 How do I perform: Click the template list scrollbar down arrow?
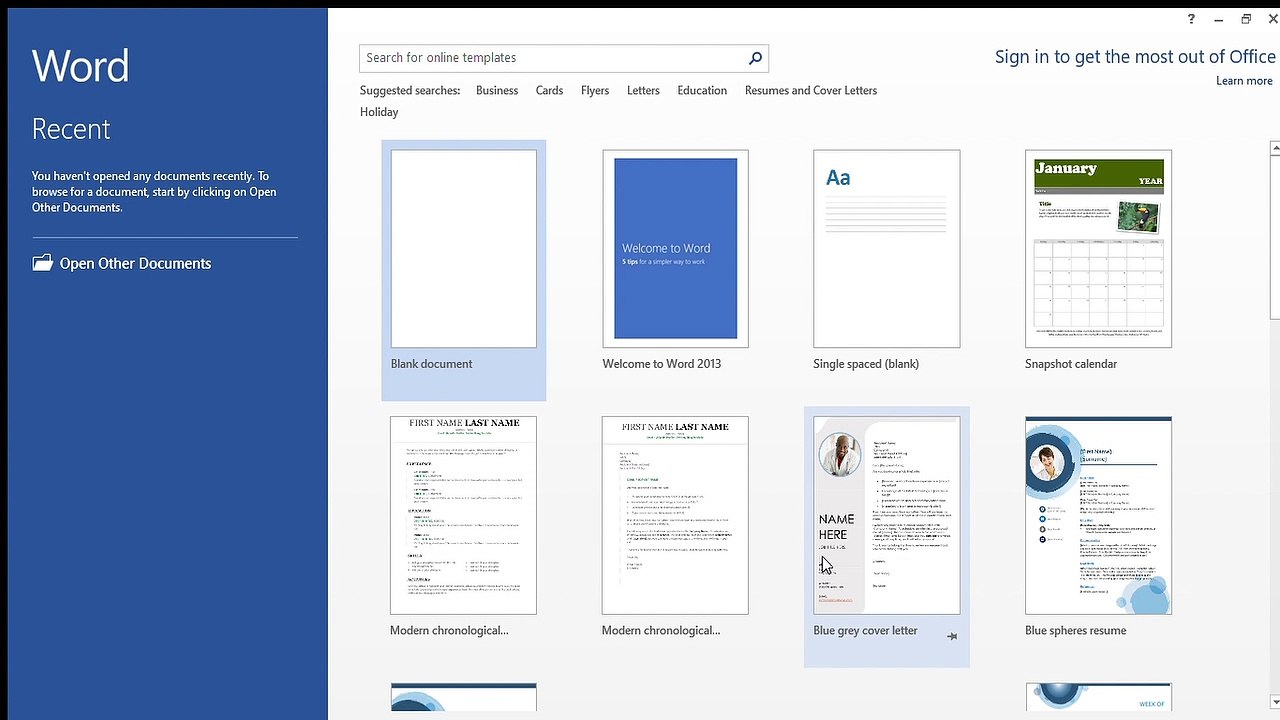point(1275,701)
